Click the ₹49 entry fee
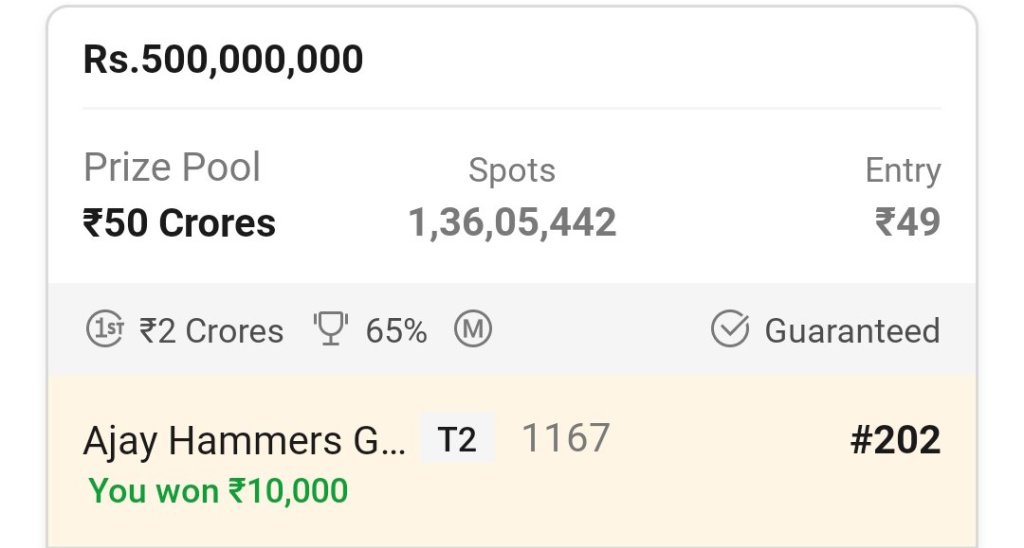This screenshot has height=548, width=1024. tap(907, 223)
